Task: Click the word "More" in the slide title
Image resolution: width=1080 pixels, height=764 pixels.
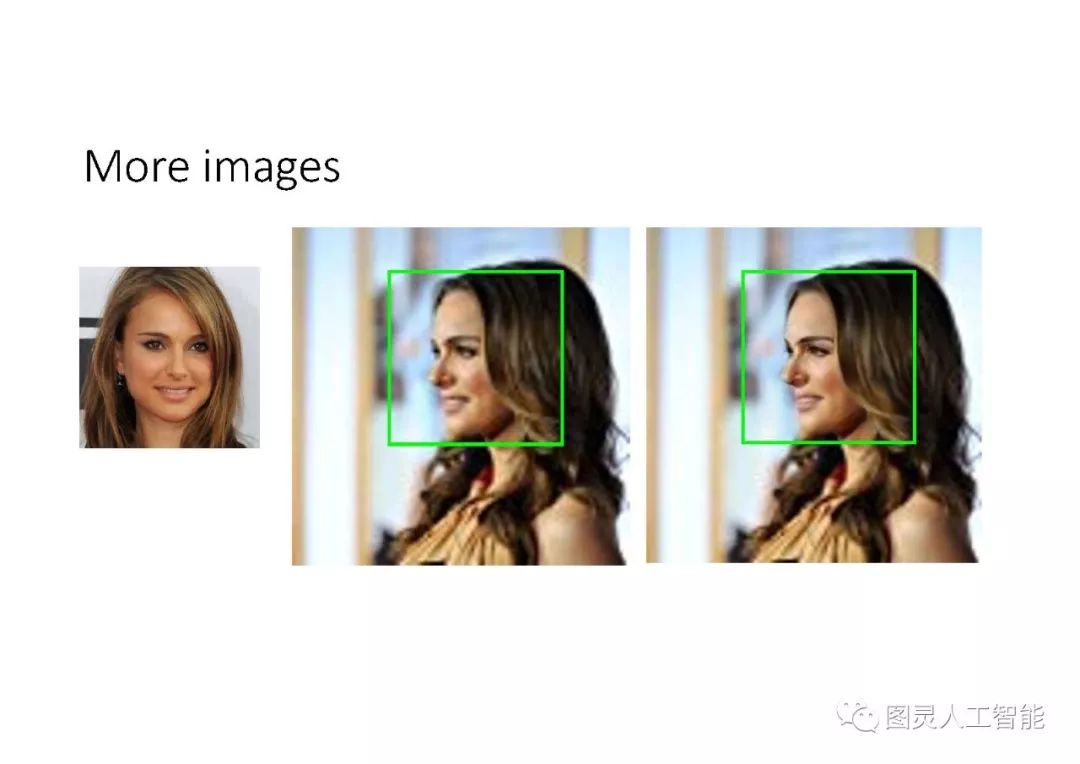Action: (136, 166)
